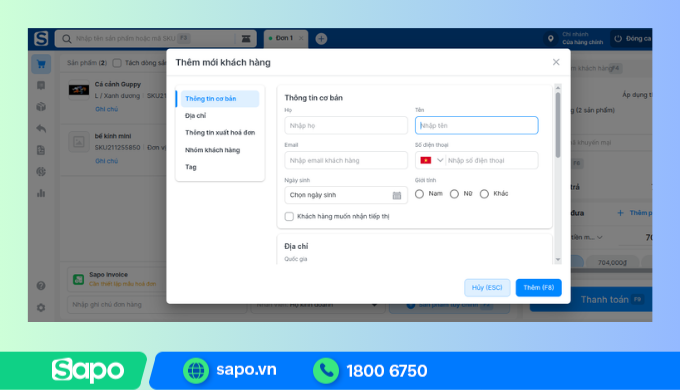
Task: Open the order list sidebar icon
Action: (41, 85)
